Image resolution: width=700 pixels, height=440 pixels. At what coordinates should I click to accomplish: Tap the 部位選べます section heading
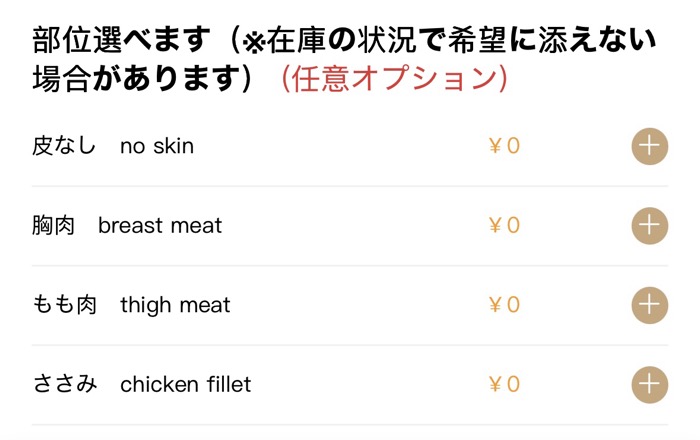tap(122, 40)
